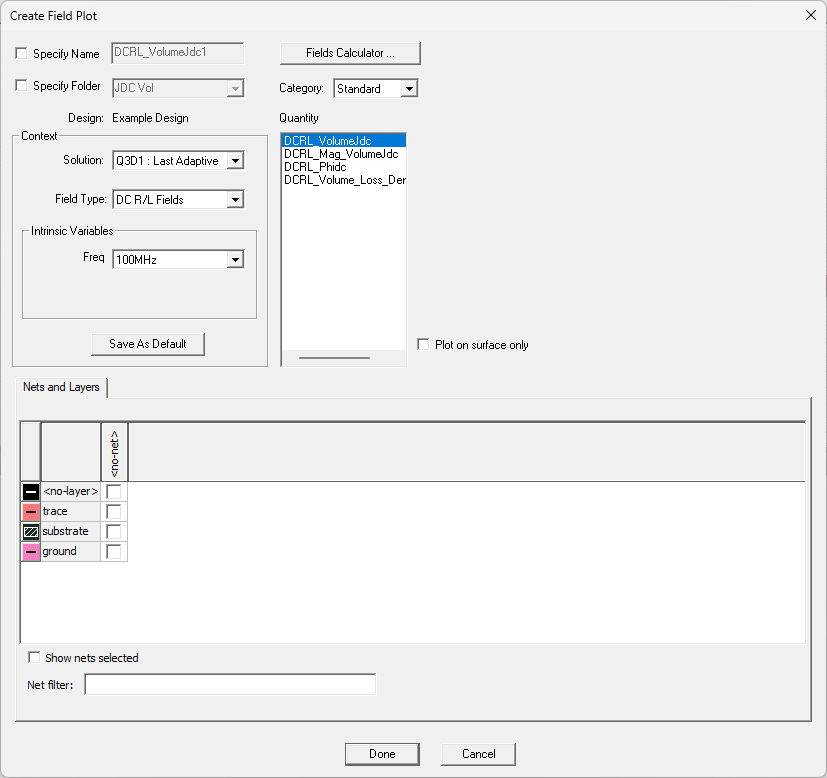Select the black <no-layer> color swatch
Image resolution: width=827 pixels, height=778 pixels.
tap(30, 491)
